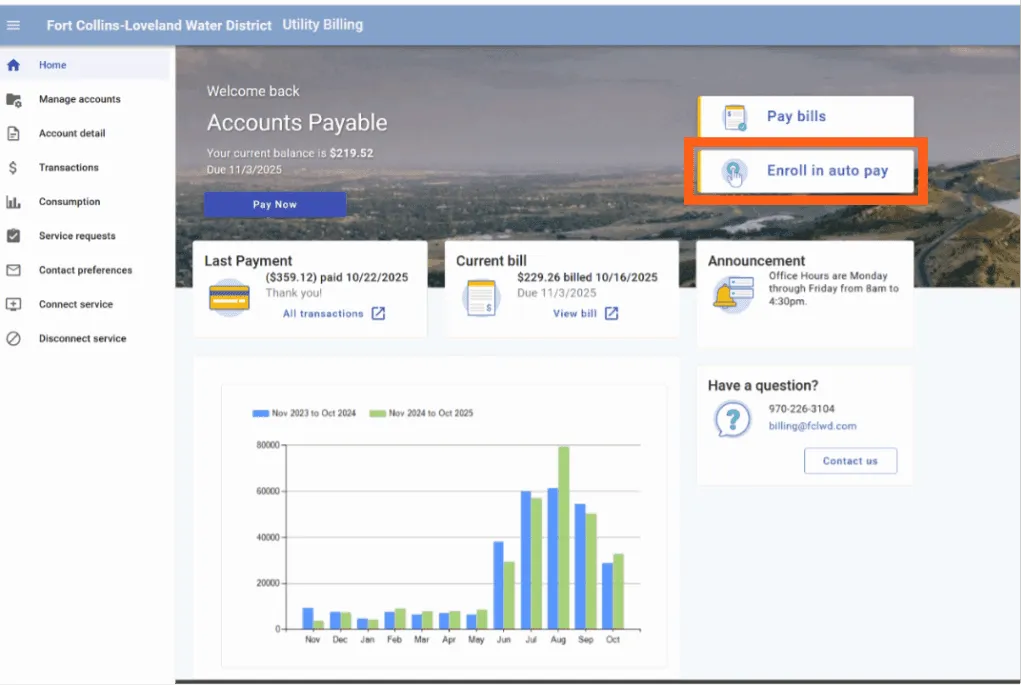Click the Home house icon in sidebar
Viewport: 1024px width, 687px height.
(x=14, y=66)
